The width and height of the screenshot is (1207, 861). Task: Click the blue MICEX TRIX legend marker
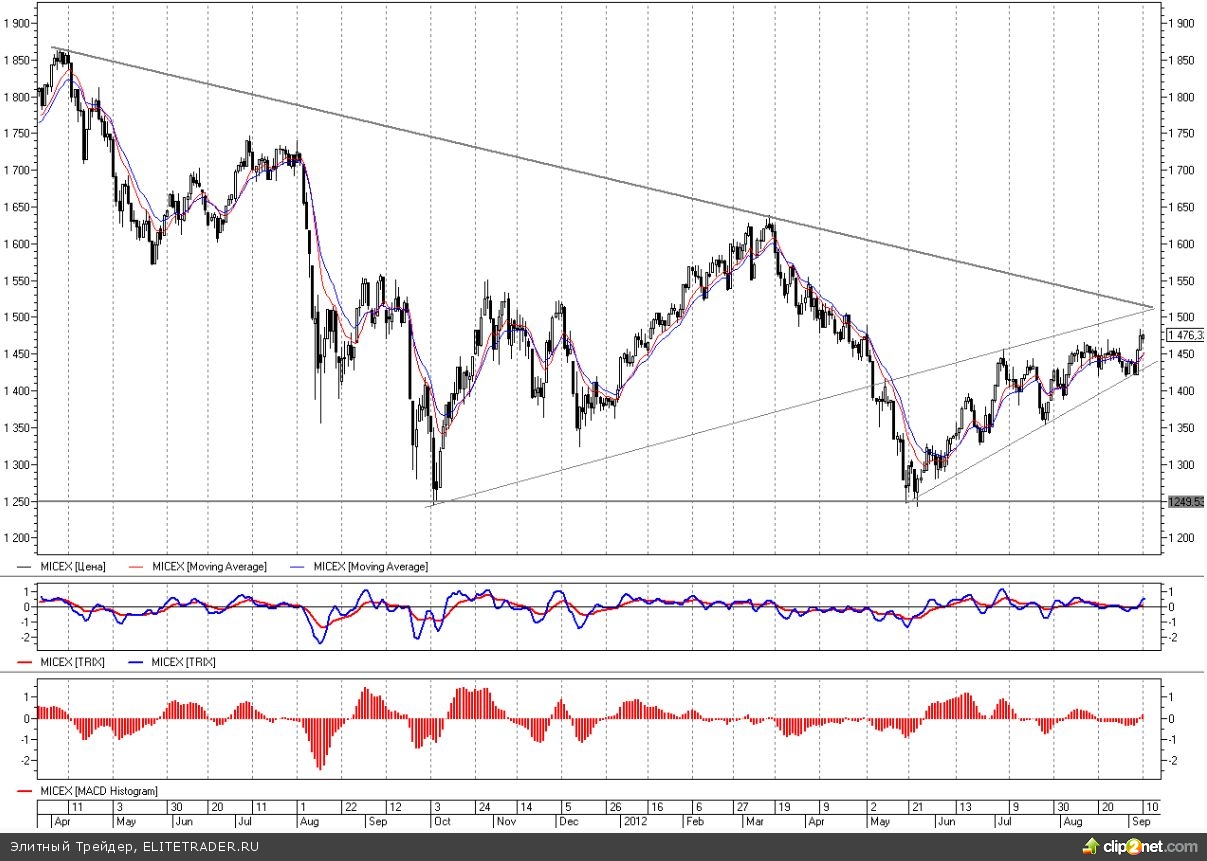coord(135,662)
